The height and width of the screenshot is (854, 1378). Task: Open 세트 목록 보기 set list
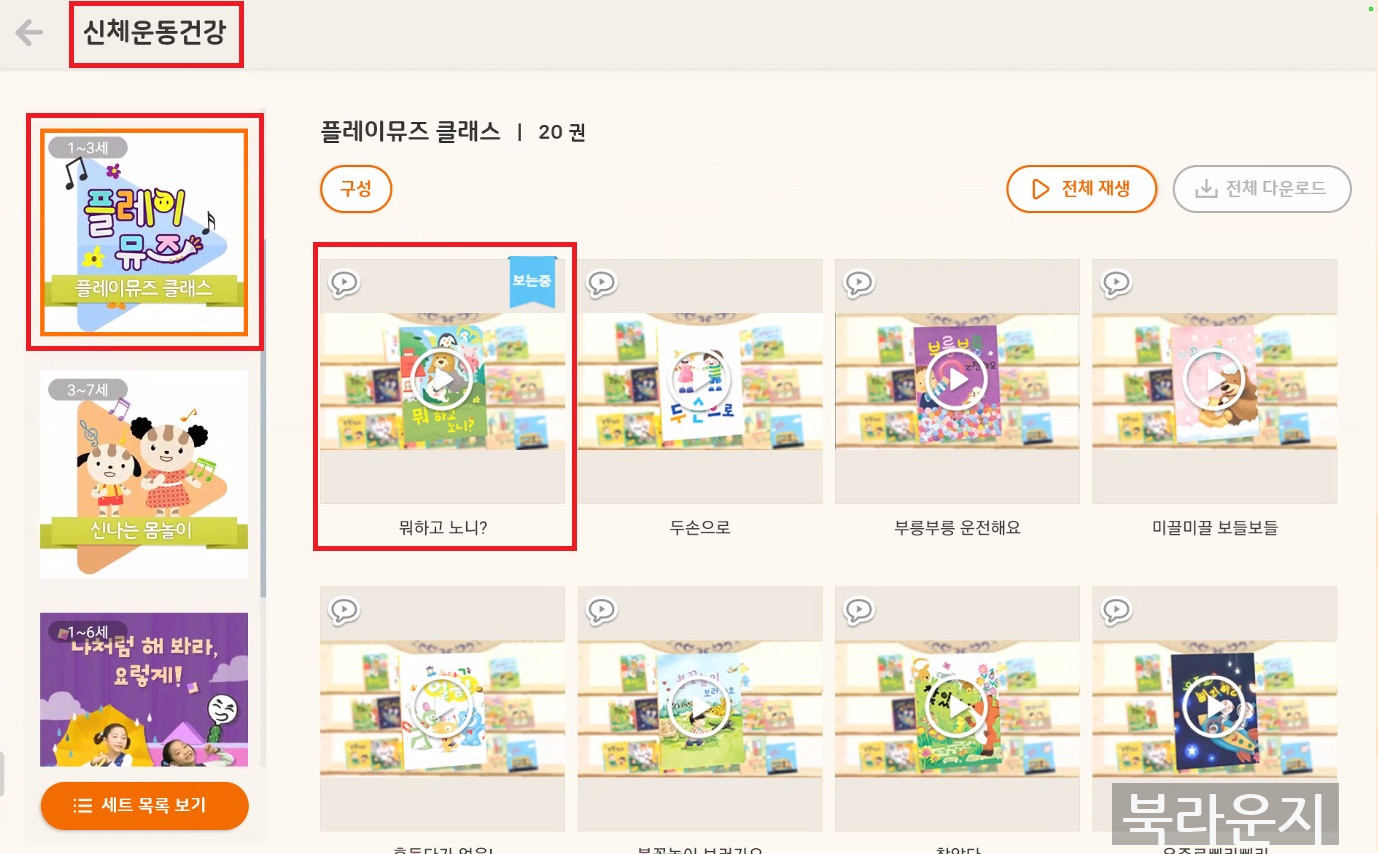(144, 805)
